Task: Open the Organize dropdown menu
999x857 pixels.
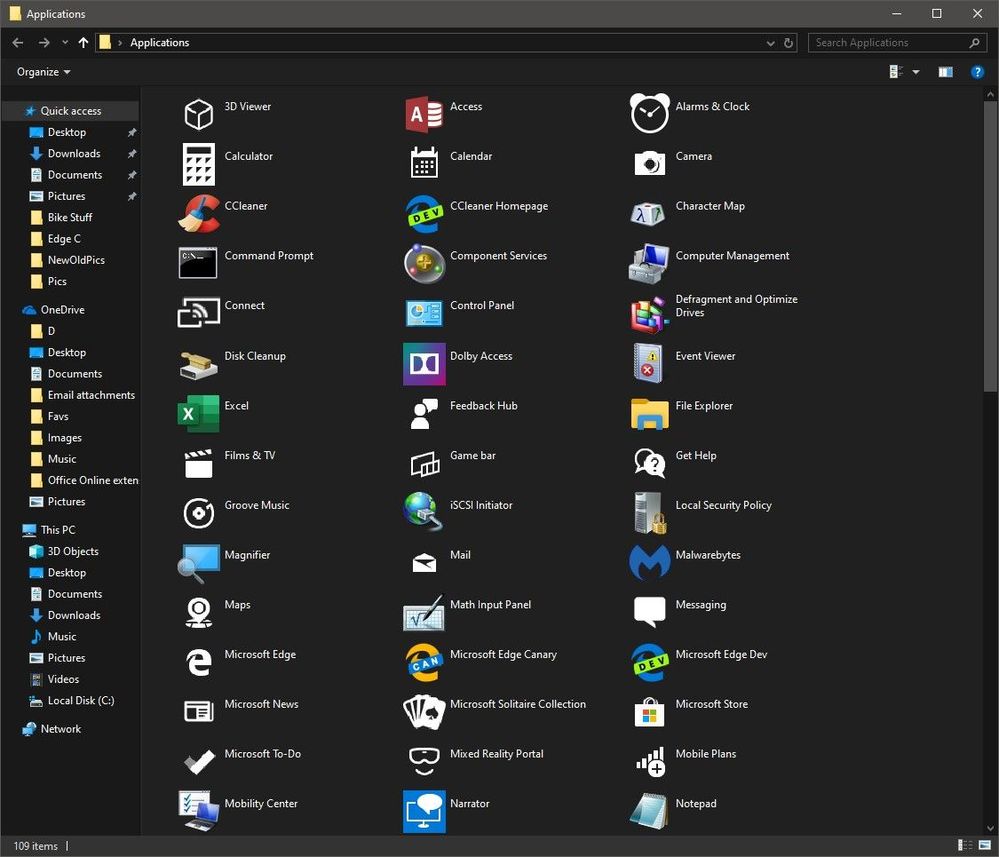Action: 44,72
